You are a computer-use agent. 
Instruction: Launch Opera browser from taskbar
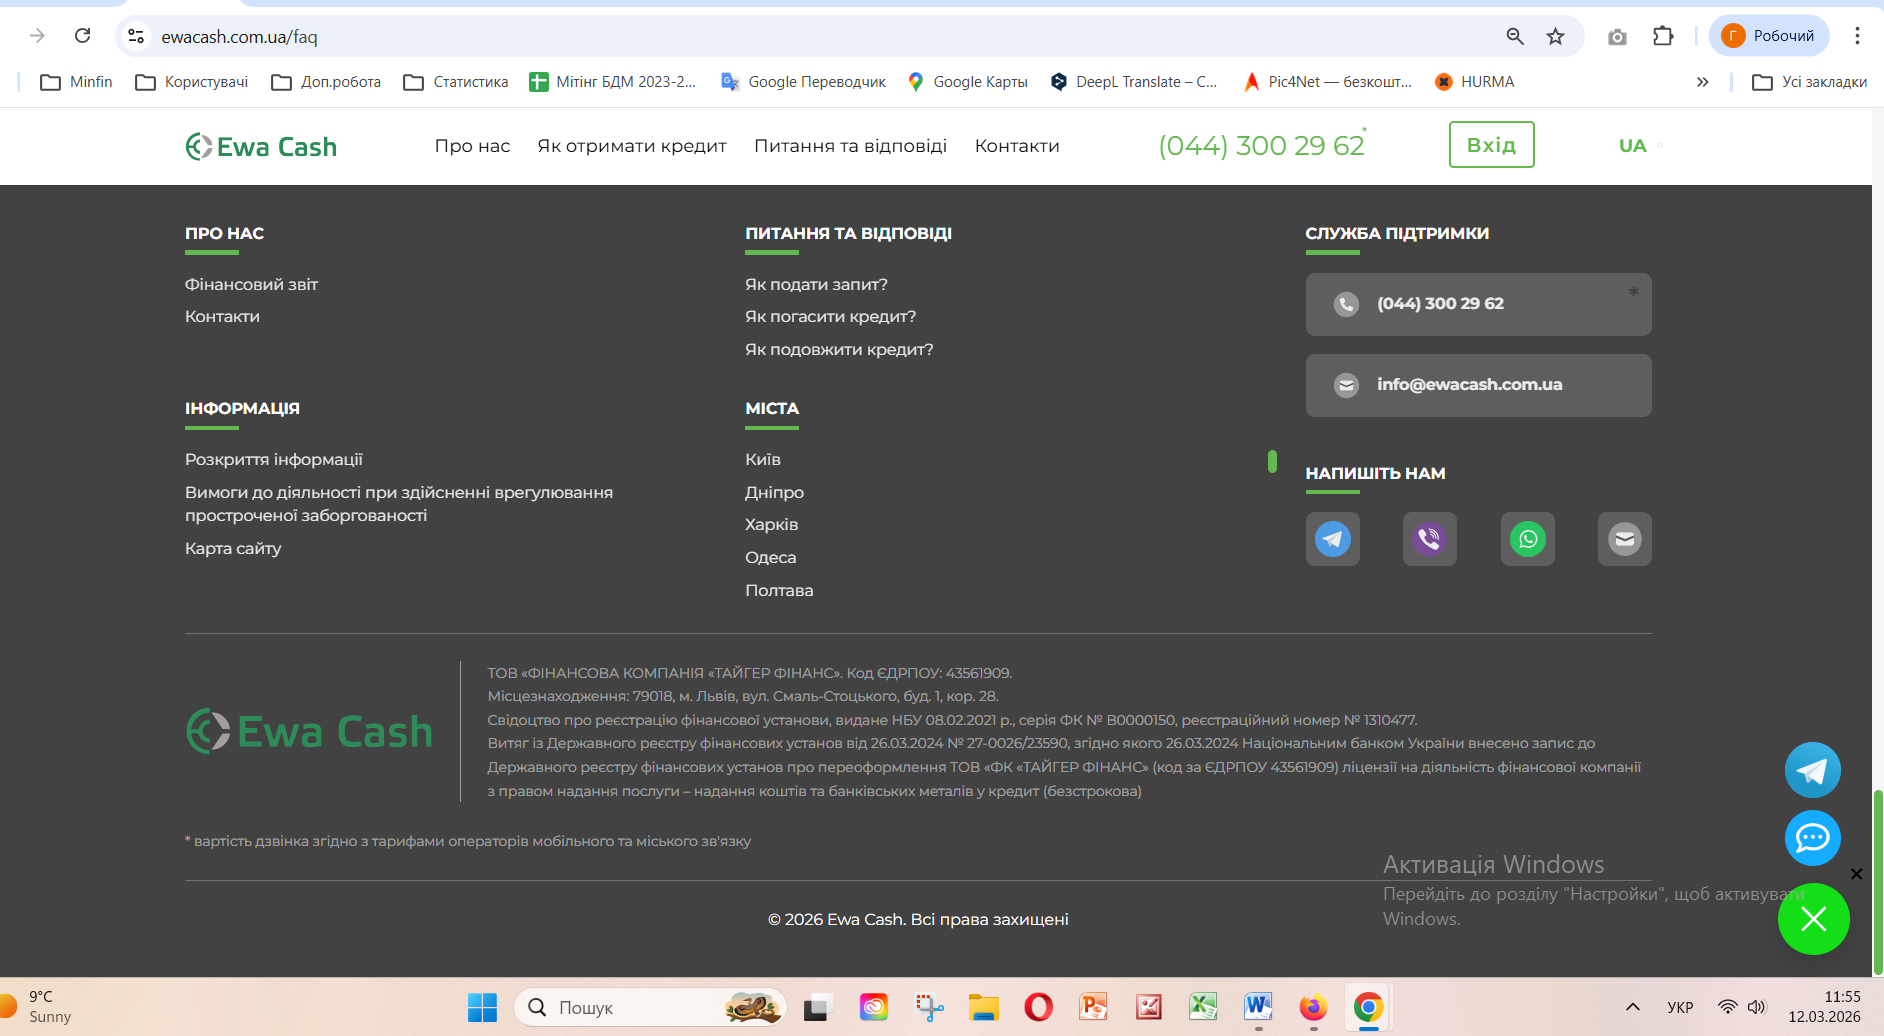(1039, 1007)
